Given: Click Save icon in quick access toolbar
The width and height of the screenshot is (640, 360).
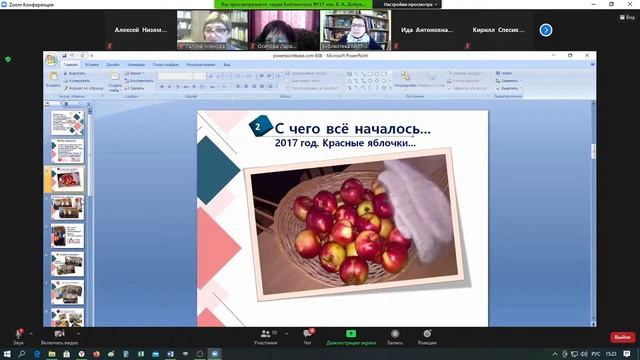Looking at the screenshot, I should [64, 56].
